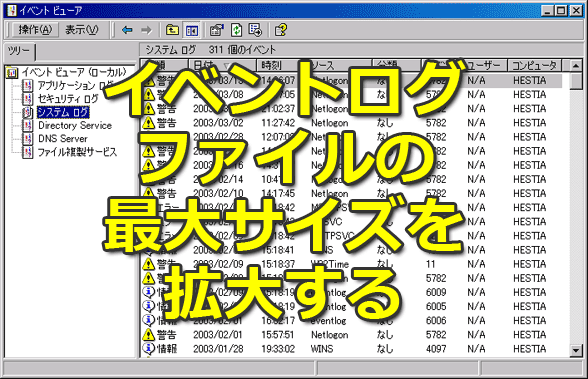Open the 表示(V) menu
Image resolution: width=588 pixels, height=379 pixels.
click(x=81, y=30)
